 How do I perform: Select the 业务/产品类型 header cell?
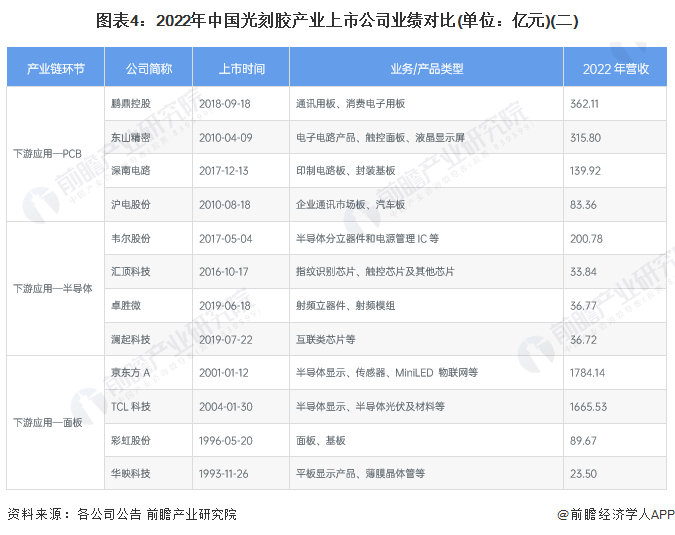point(427,68)
